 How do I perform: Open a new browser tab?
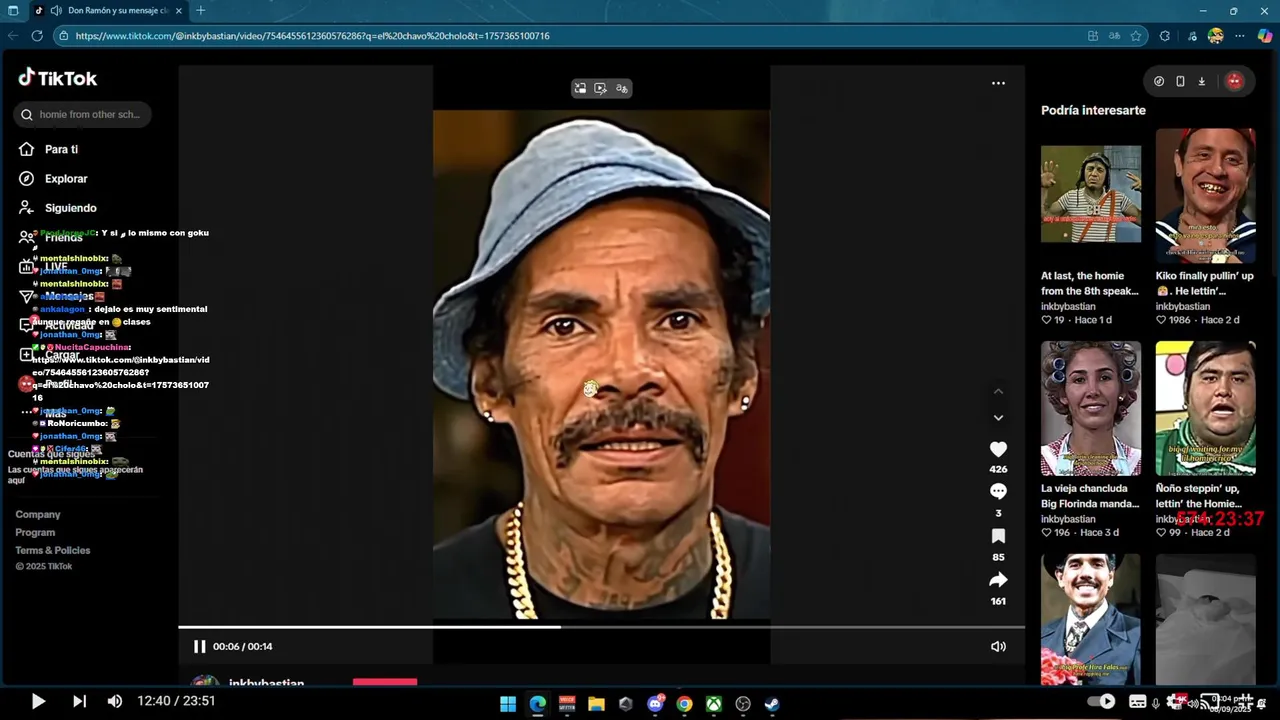[x=201, y=10]
